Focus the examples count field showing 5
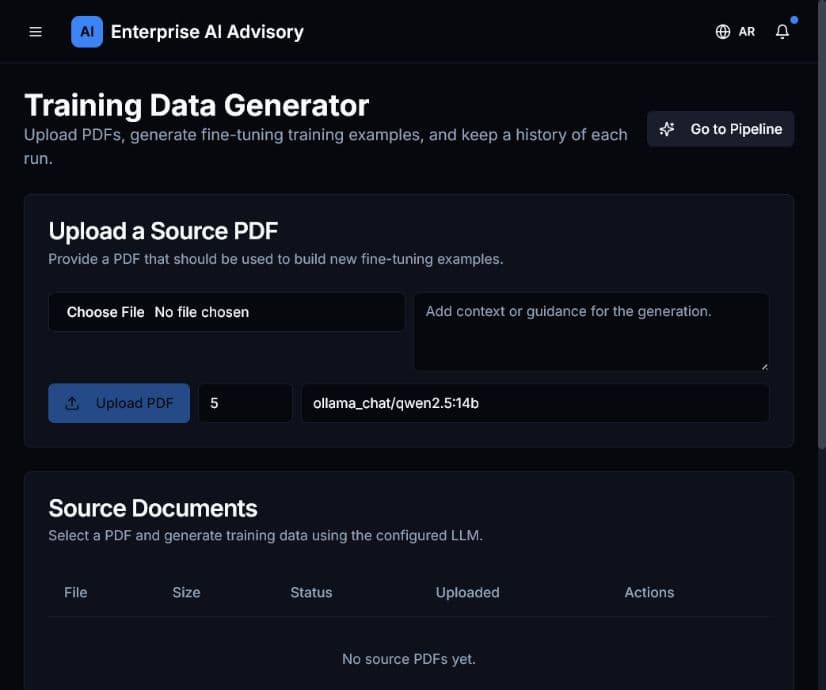Viewport: 826px width, 690px height. 245,403
